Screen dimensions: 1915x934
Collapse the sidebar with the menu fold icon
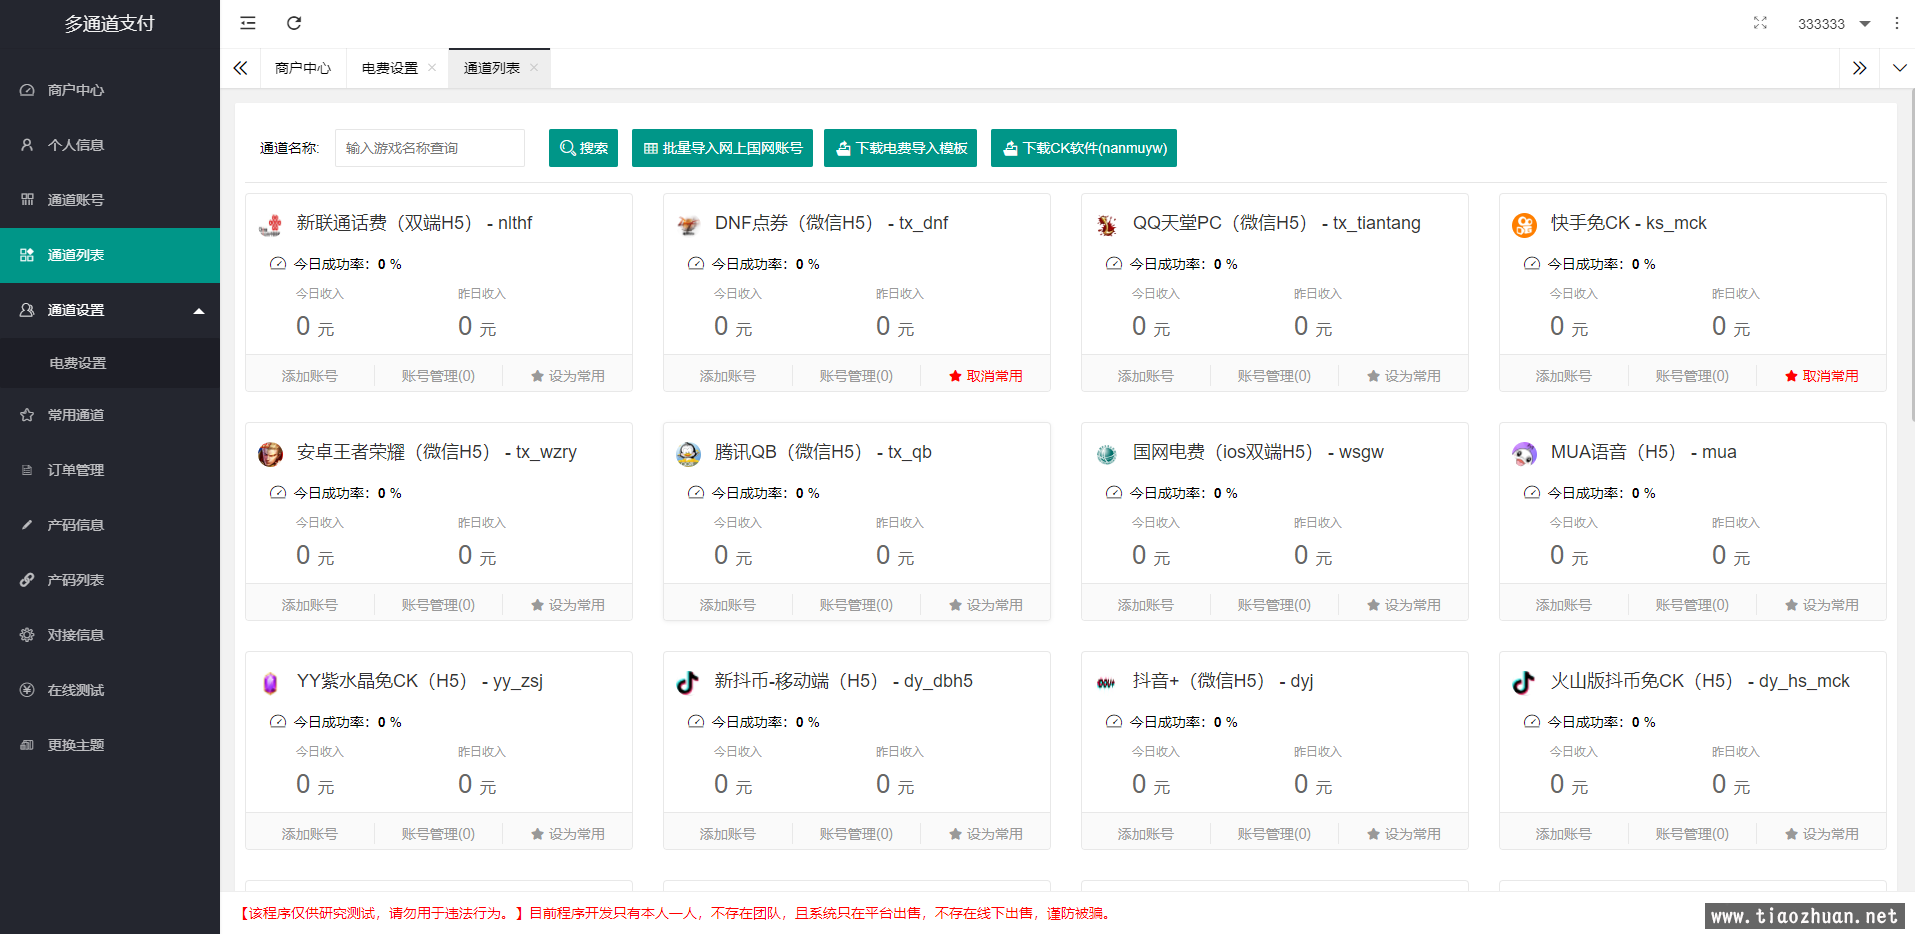pyautogui.click(x=248, y=23)
